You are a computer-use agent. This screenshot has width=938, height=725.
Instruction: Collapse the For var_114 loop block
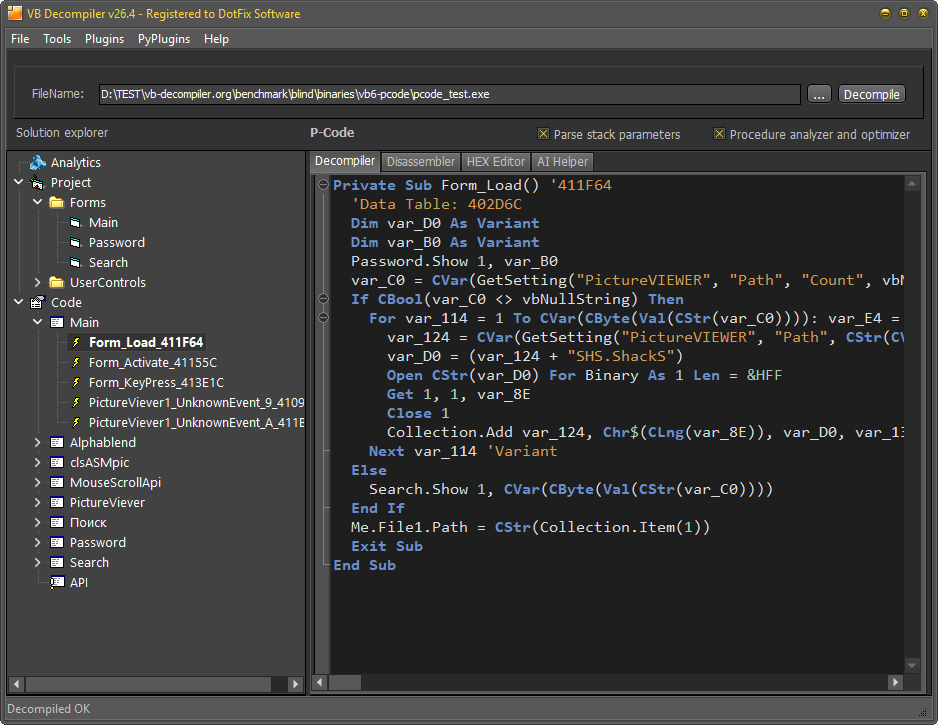[x=323, y=318]
